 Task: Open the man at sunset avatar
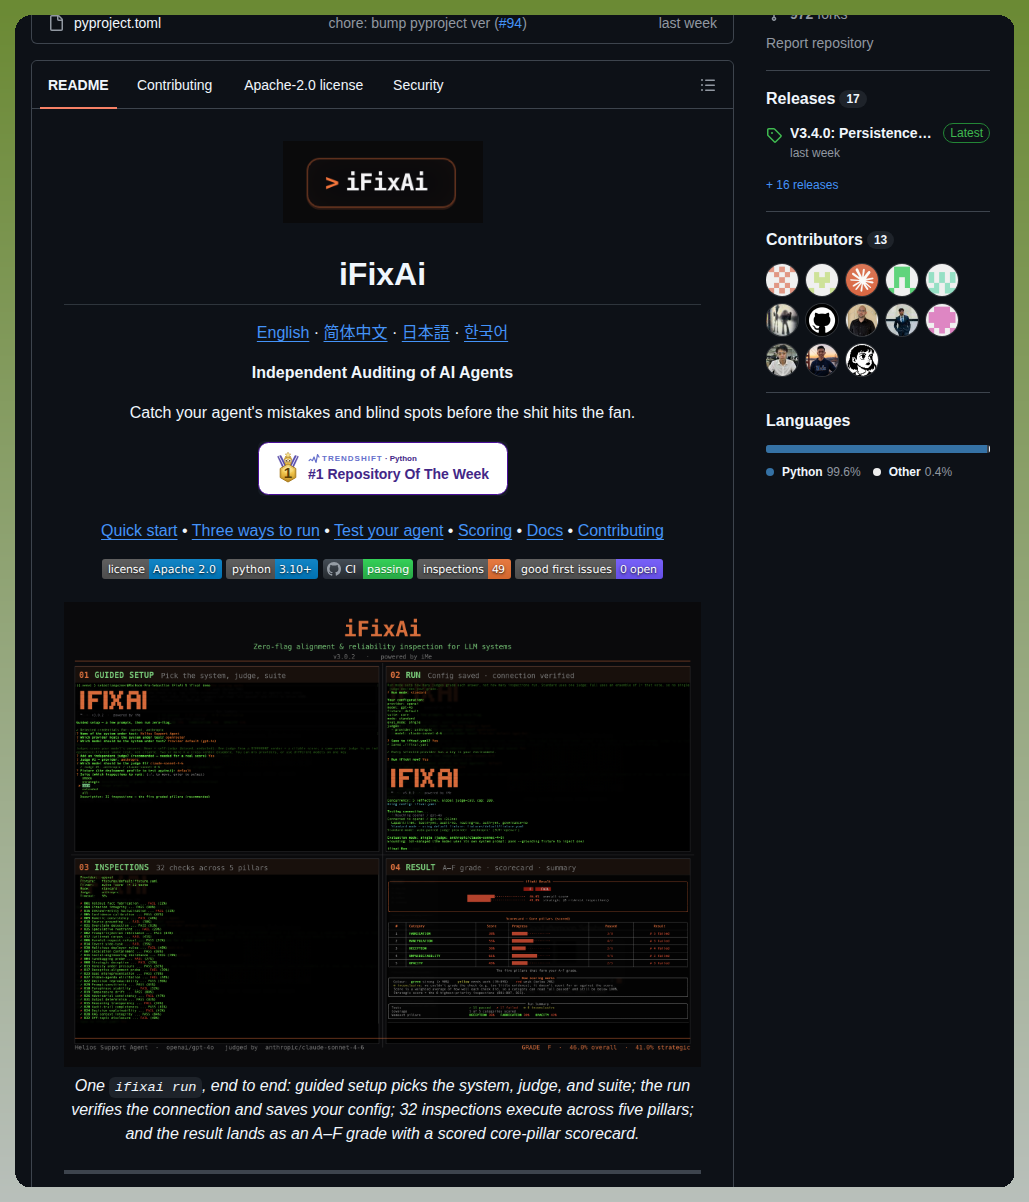coord(822,360)
